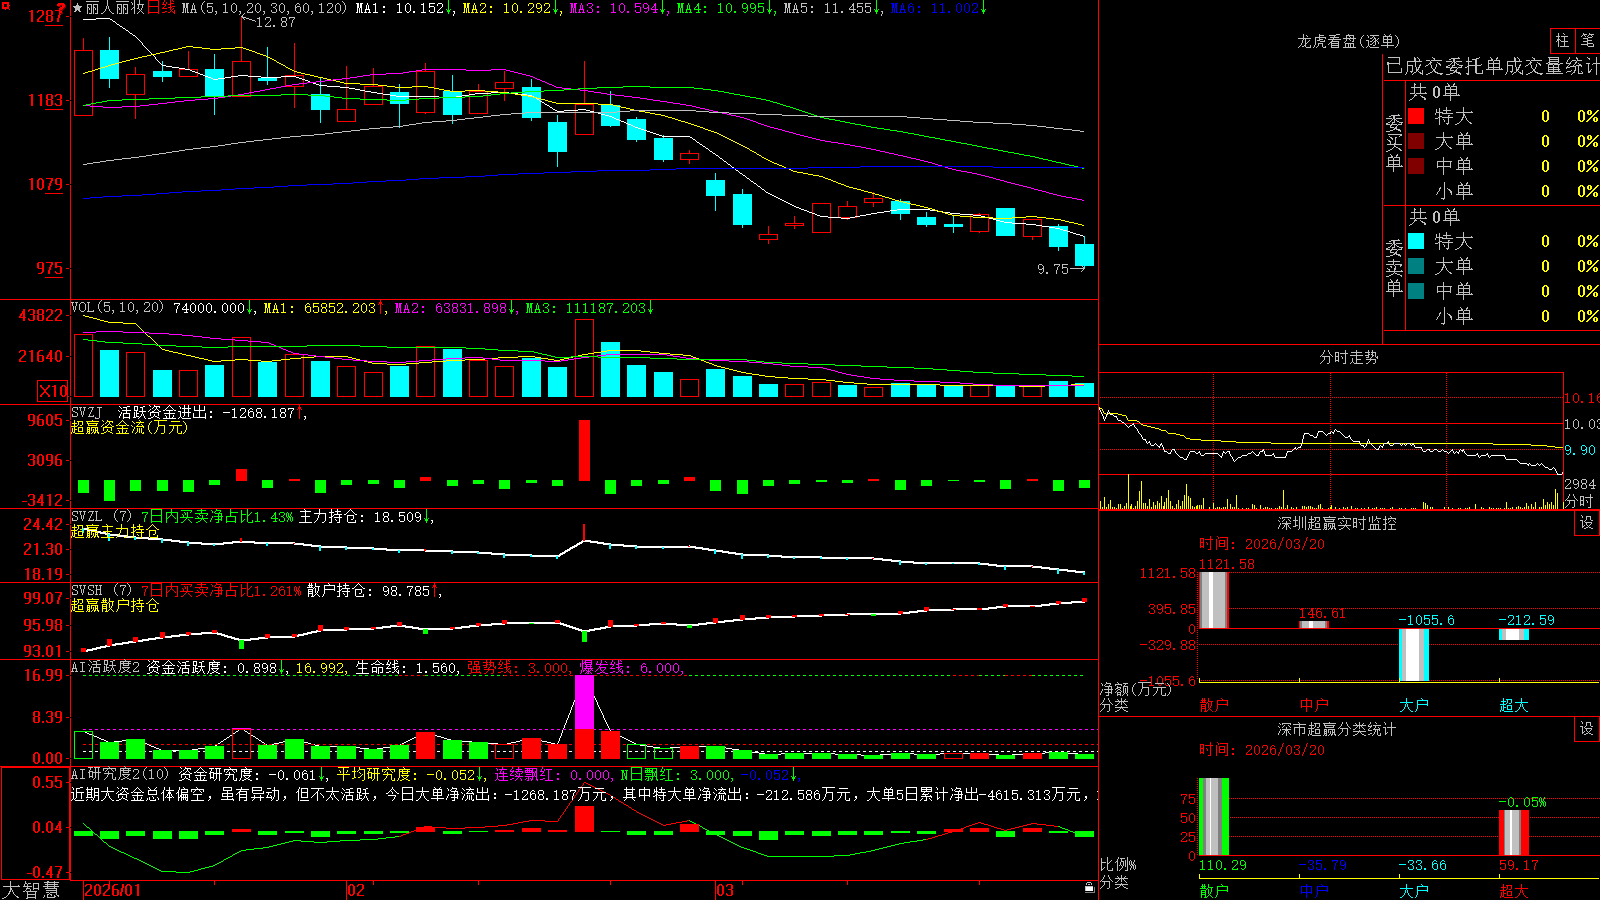Click the MA2: 10.292 value
This screenshot has width=1600, height=900.
510,8
